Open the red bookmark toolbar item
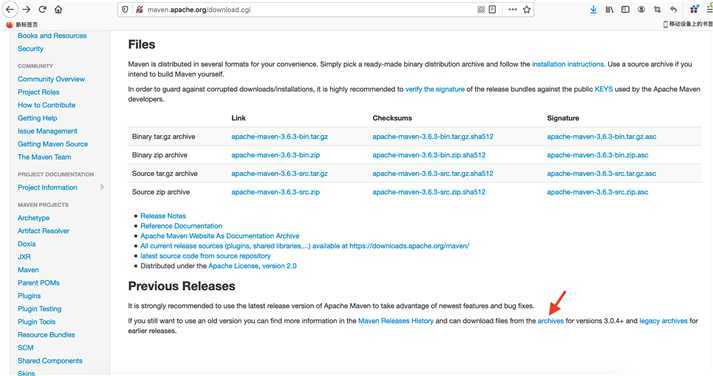 click(22, 25)
